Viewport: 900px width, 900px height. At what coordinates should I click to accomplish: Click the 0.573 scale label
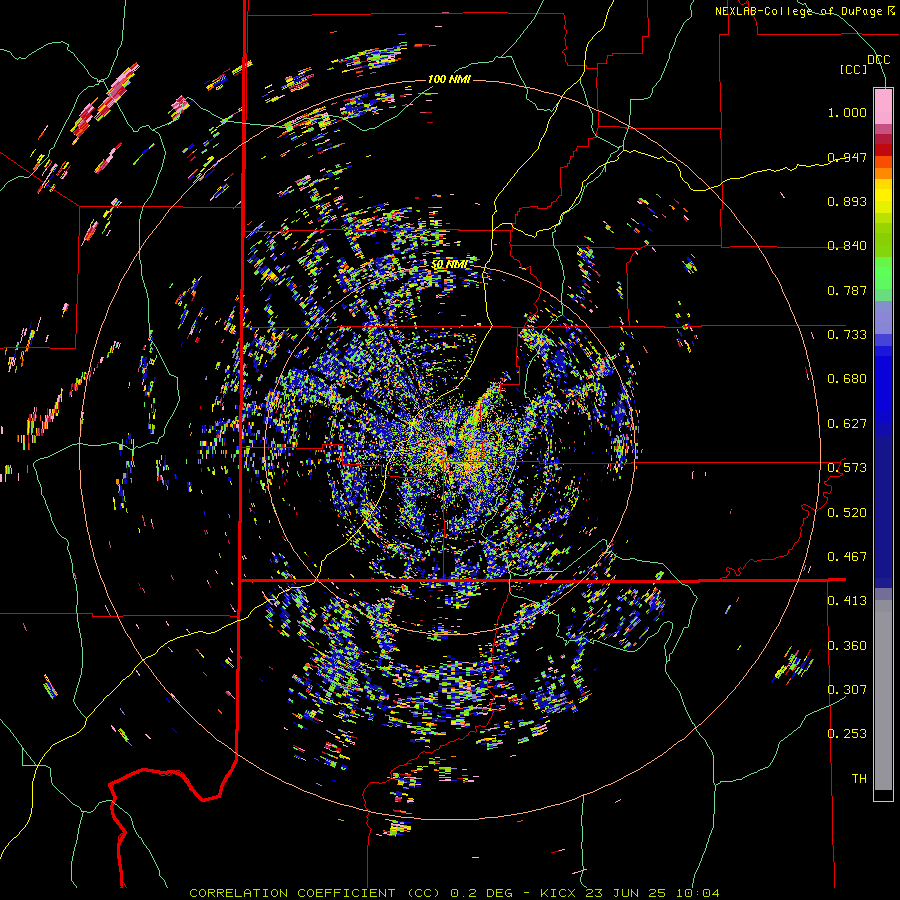pos(847,468)
